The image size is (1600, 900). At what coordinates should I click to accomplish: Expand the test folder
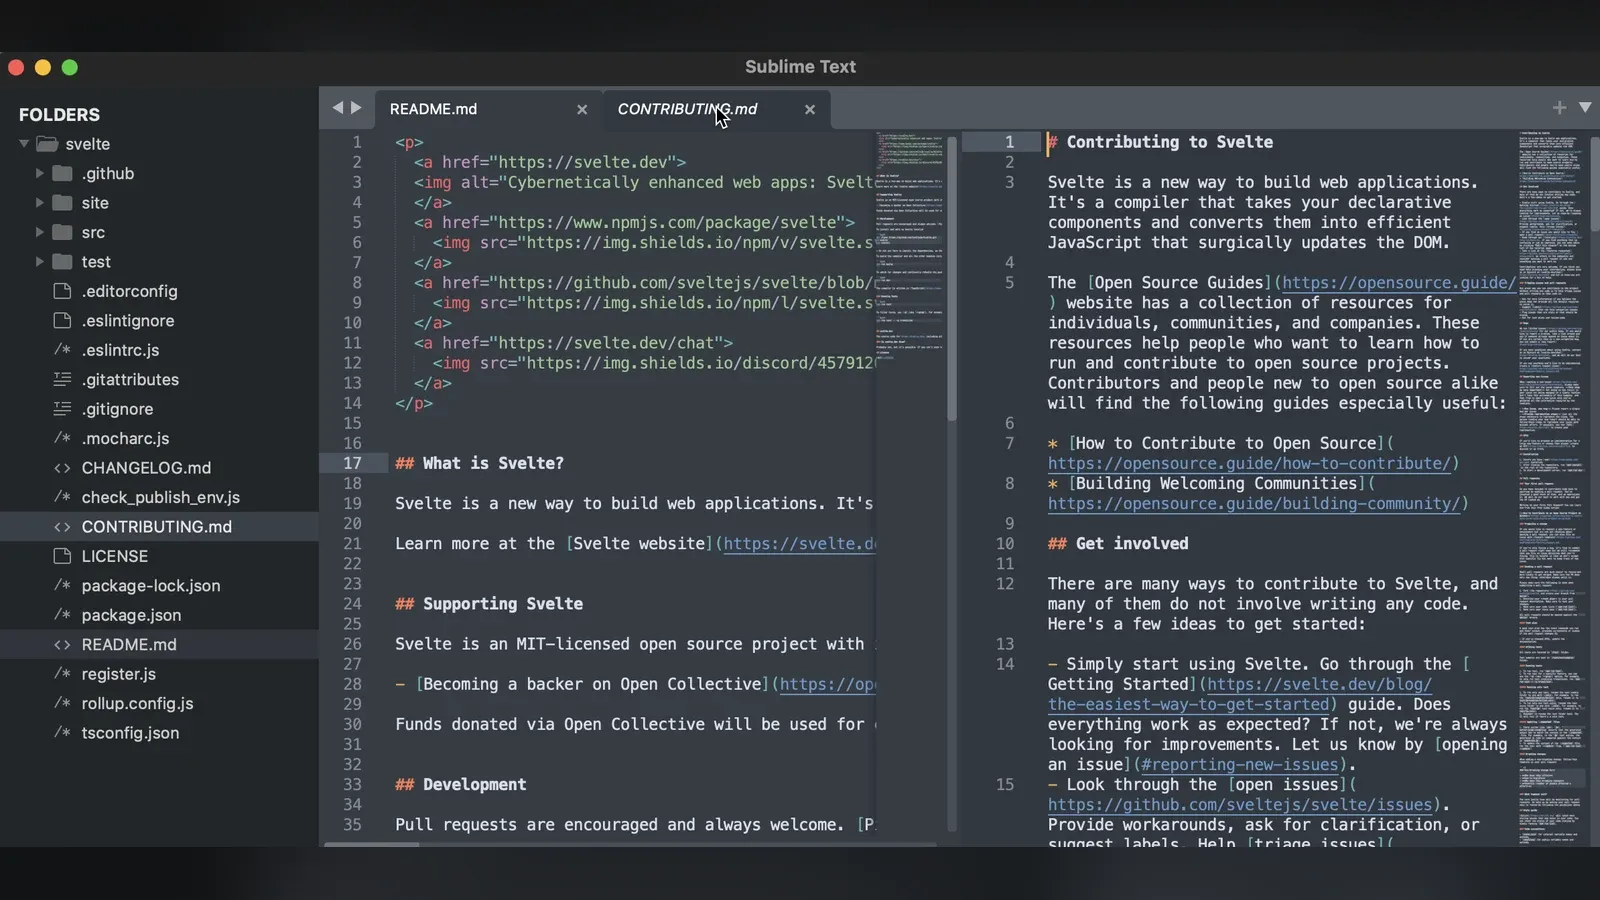click(x=39, y=261)
